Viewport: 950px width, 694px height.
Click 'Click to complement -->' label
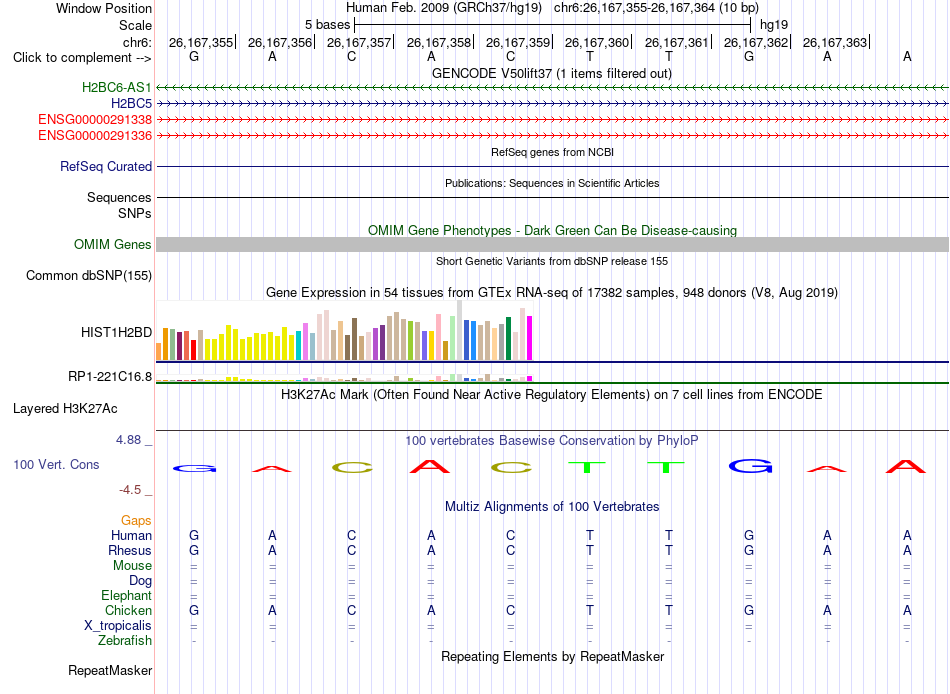(x=82, y=58)
